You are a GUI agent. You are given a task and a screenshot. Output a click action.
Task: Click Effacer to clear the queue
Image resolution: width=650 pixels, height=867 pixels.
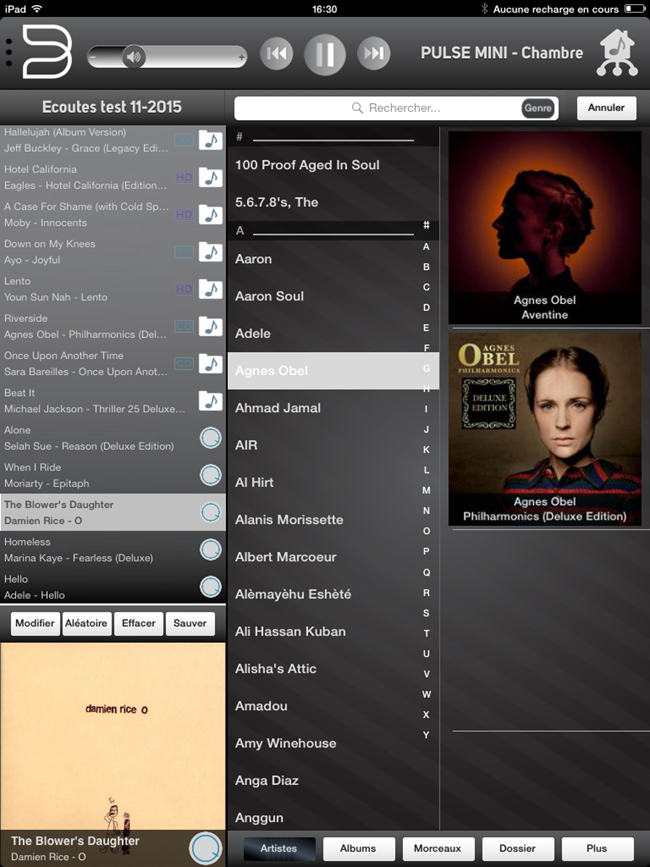click(x=138, y=624)
